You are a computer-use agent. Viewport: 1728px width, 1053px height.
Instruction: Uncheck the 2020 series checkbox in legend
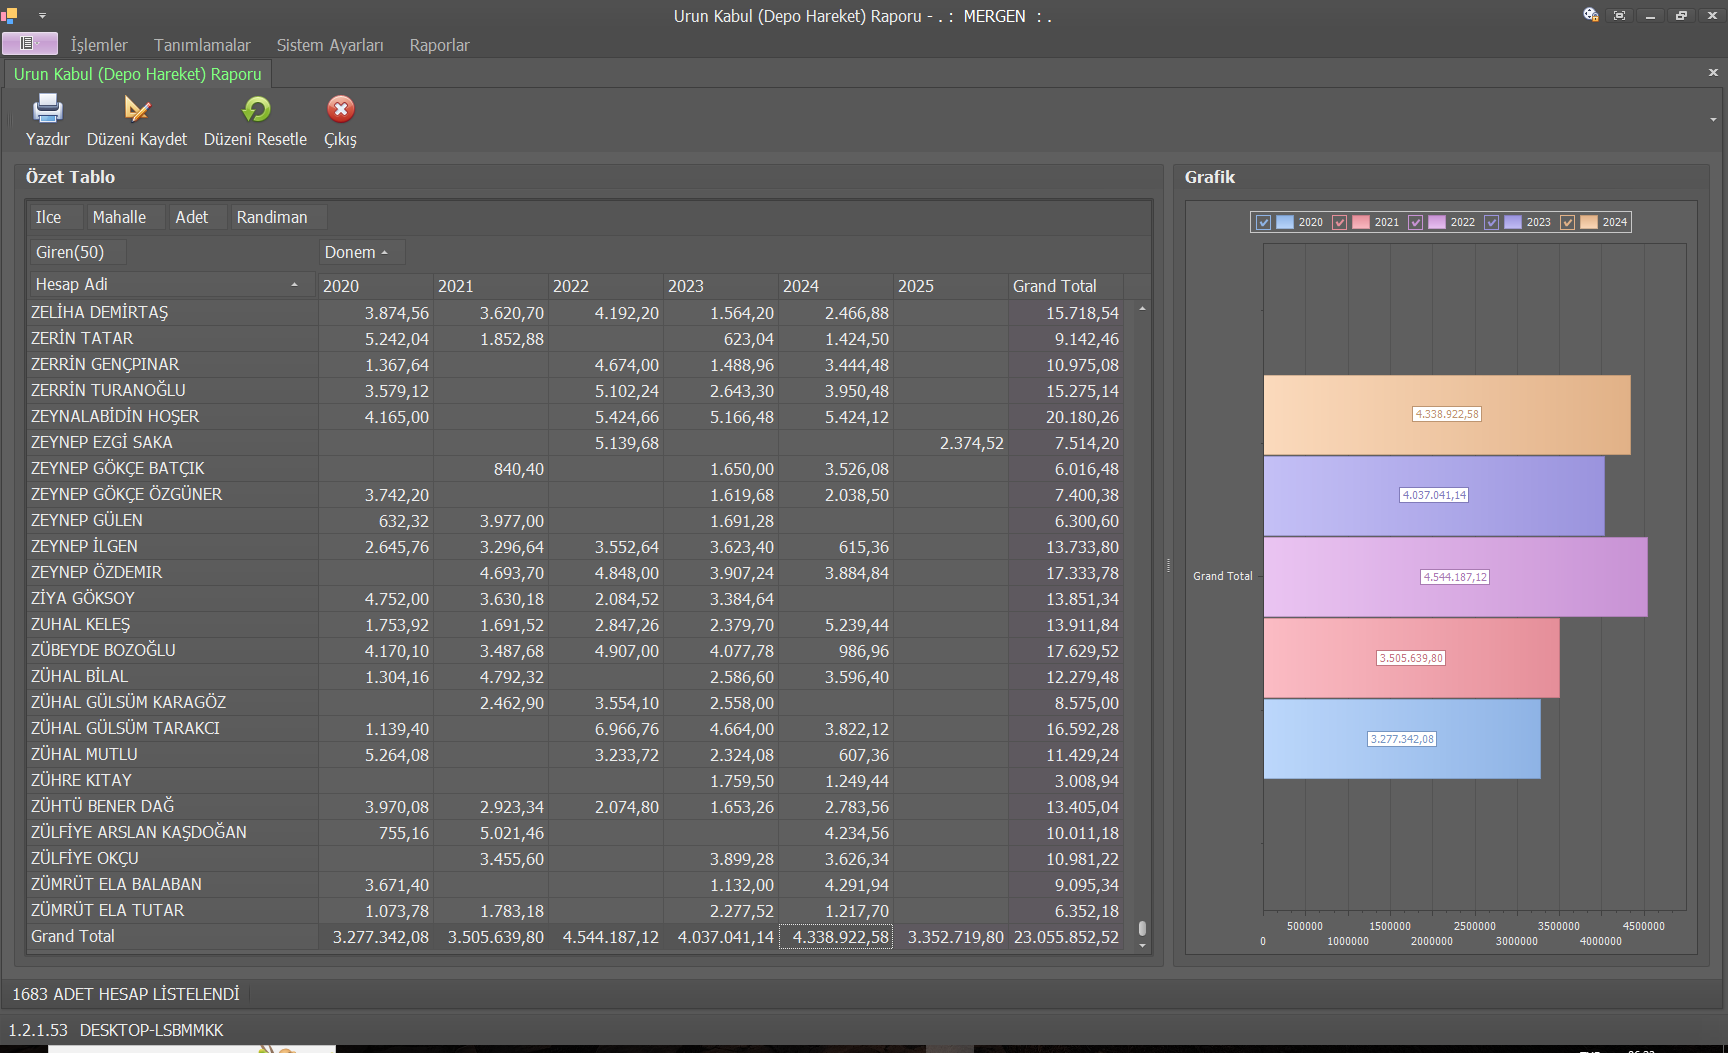pos(1264,222)
